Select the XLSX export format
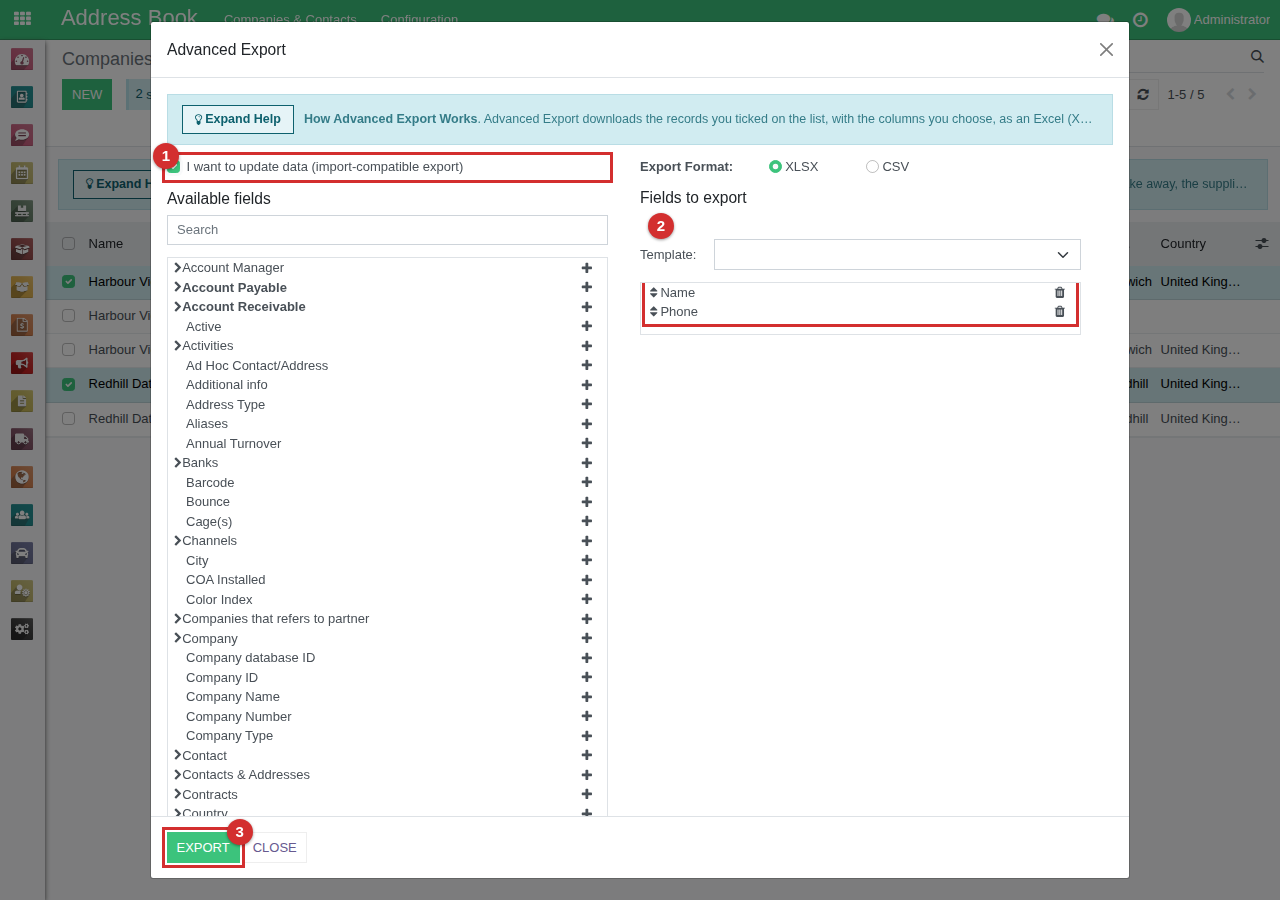The width and height of the screenshot is (1280, 900). point(775,166)
